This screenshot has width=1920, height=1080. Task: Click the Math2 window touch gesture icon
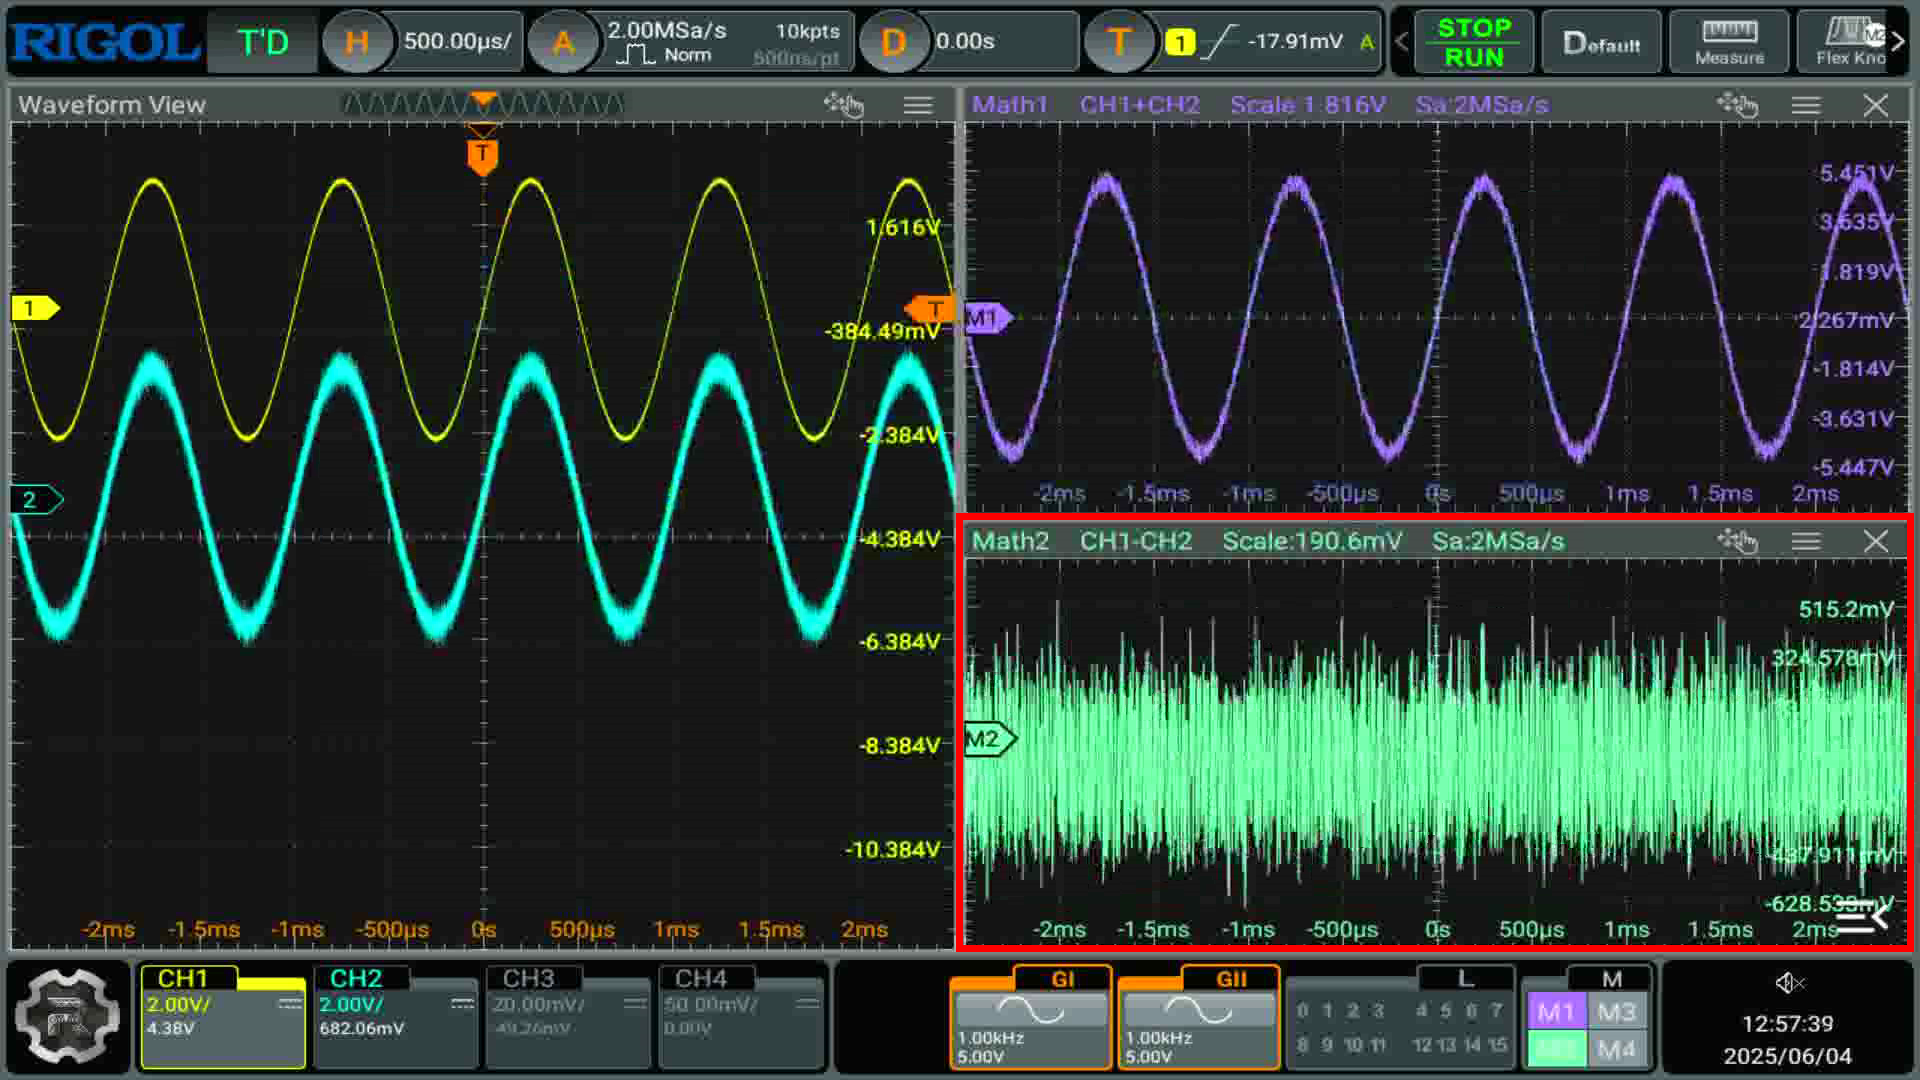(x=1737, y=541)
